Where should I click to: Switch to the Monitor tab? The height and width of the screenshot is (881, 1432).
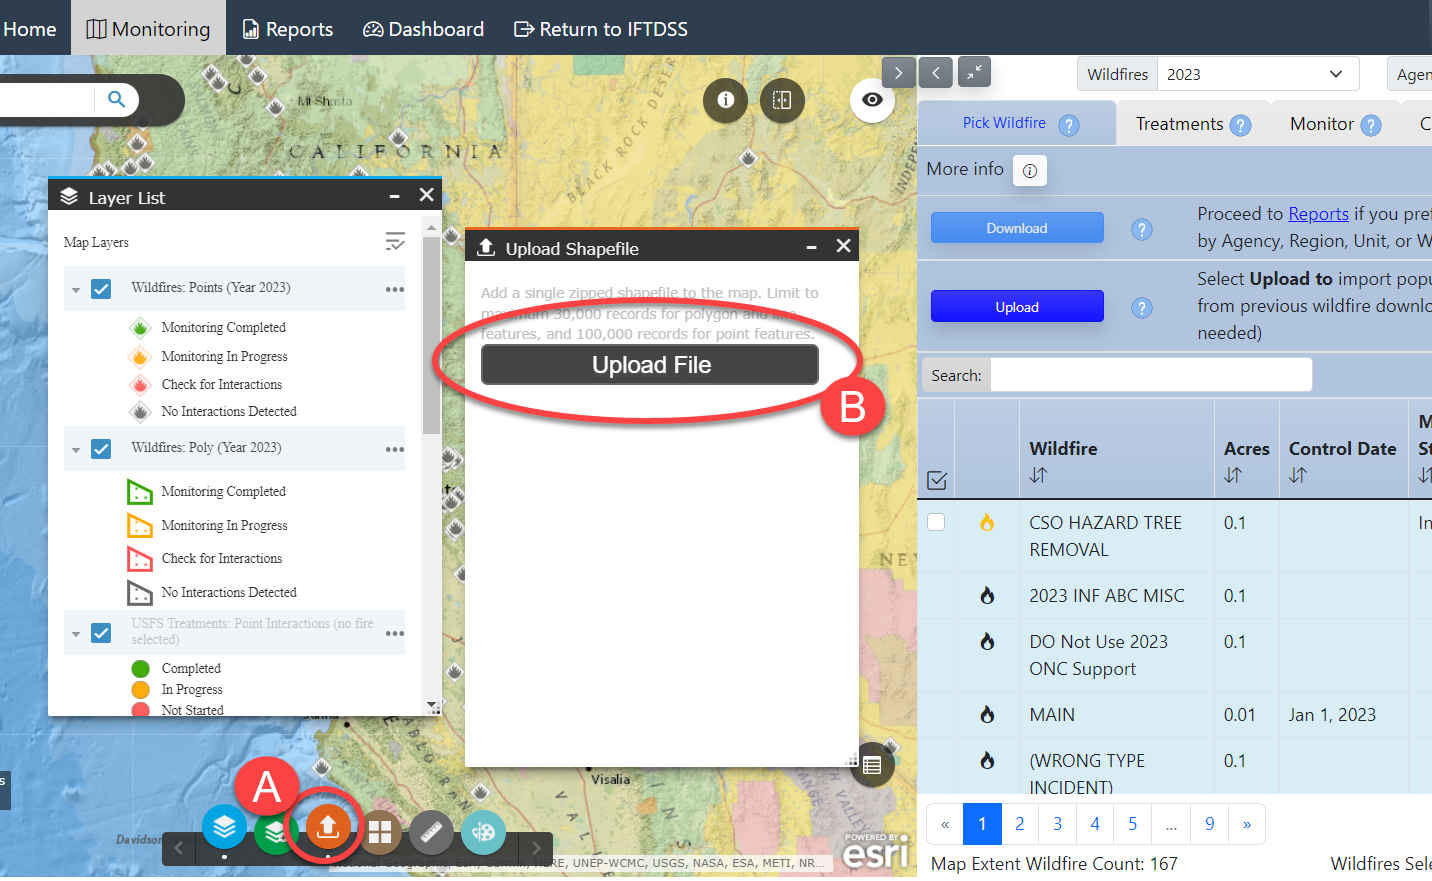[x=1335, y=124]
